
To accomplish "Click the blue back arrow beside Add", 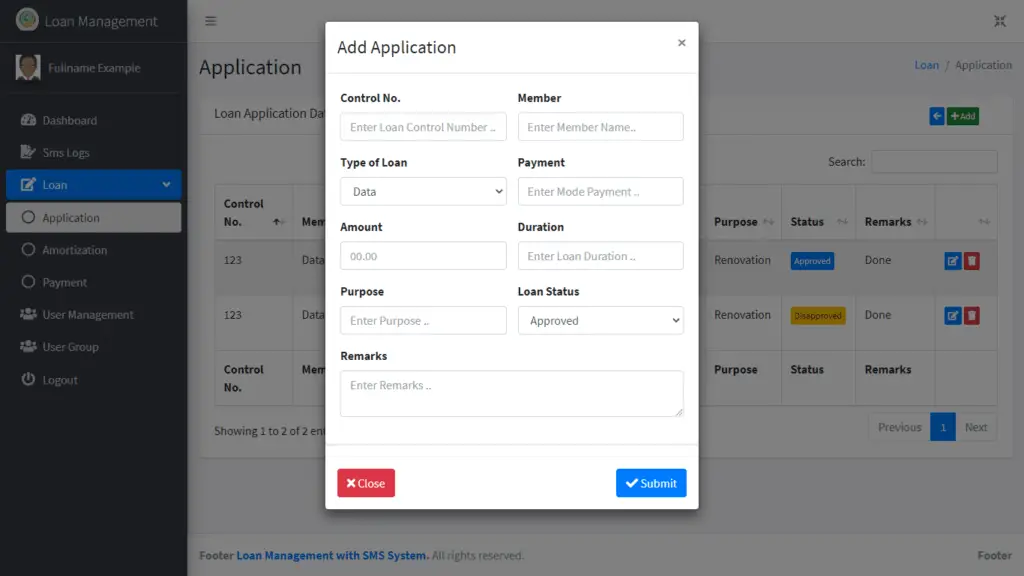I will click(936, 116).
